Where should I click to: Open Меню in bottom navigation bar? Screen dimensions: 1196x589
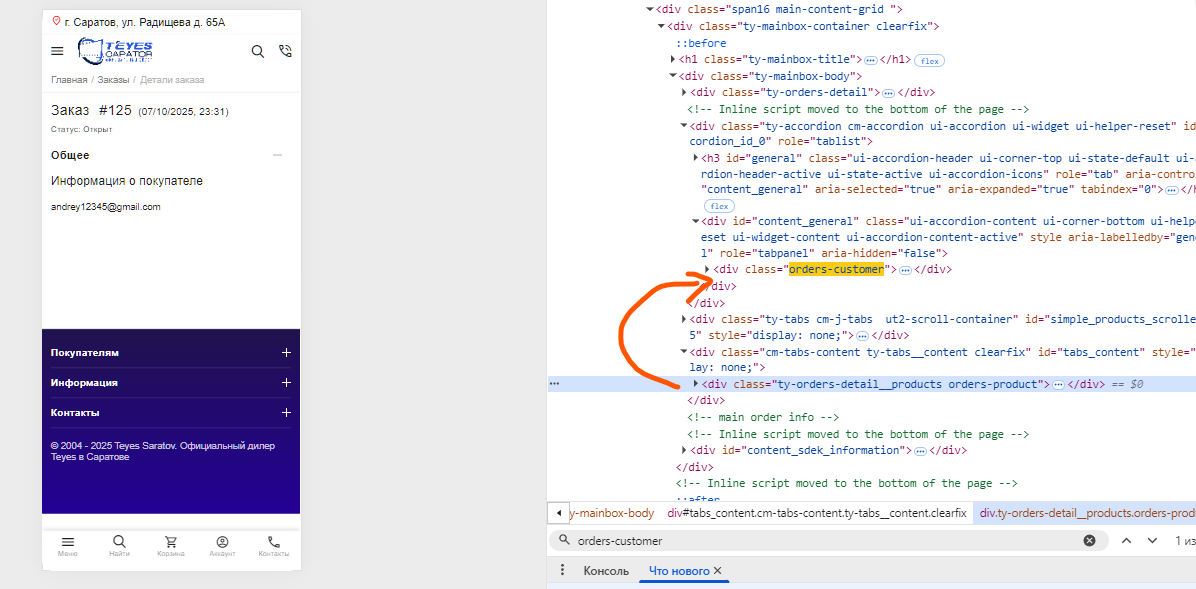(68, 545)
